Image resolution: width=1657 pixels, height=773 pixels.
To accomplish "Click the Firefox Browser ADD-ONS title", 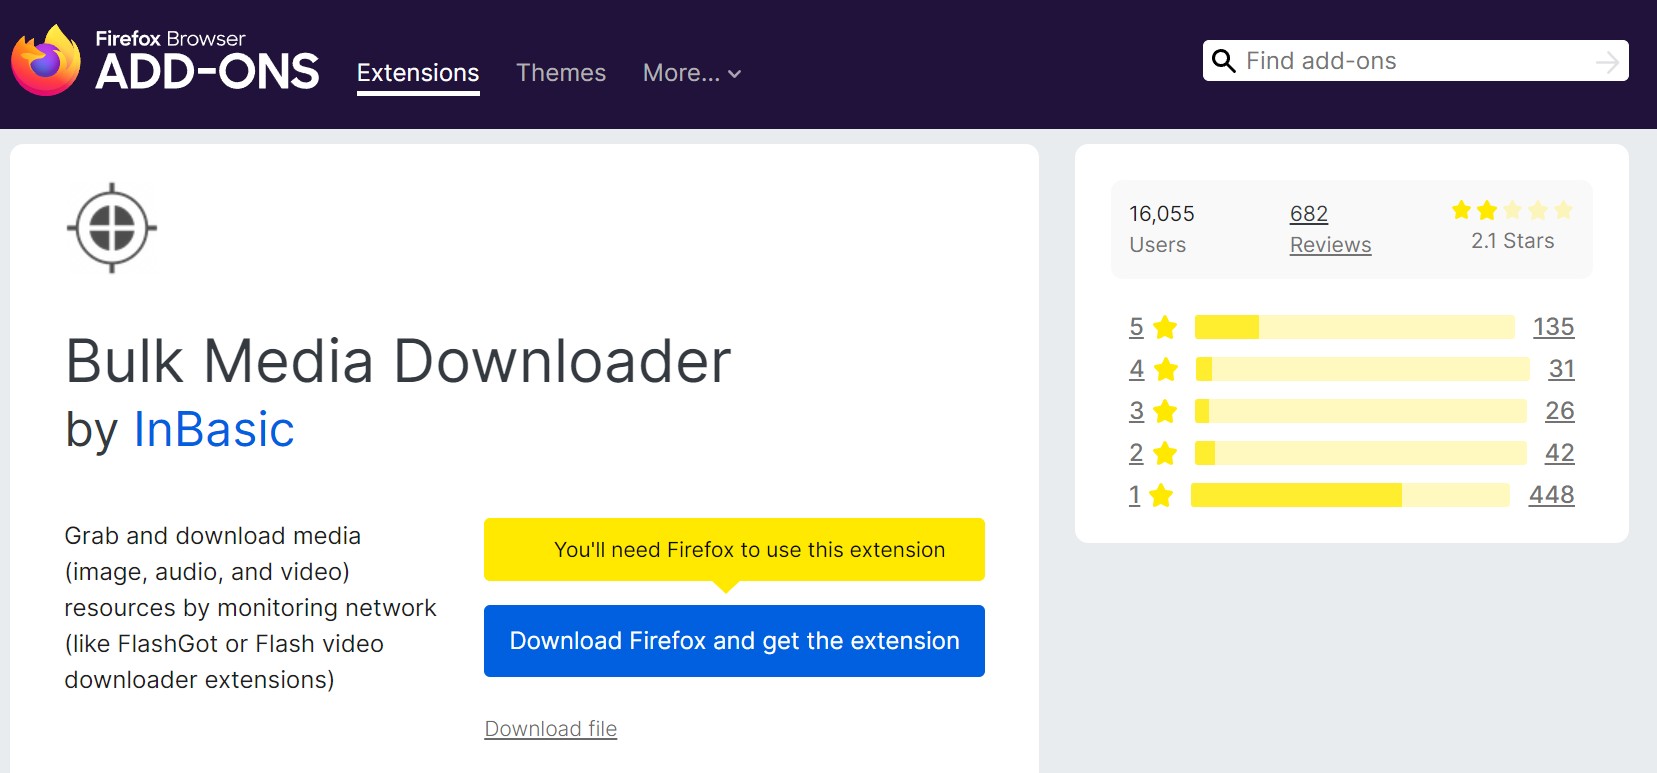I will tap(207, 61).
